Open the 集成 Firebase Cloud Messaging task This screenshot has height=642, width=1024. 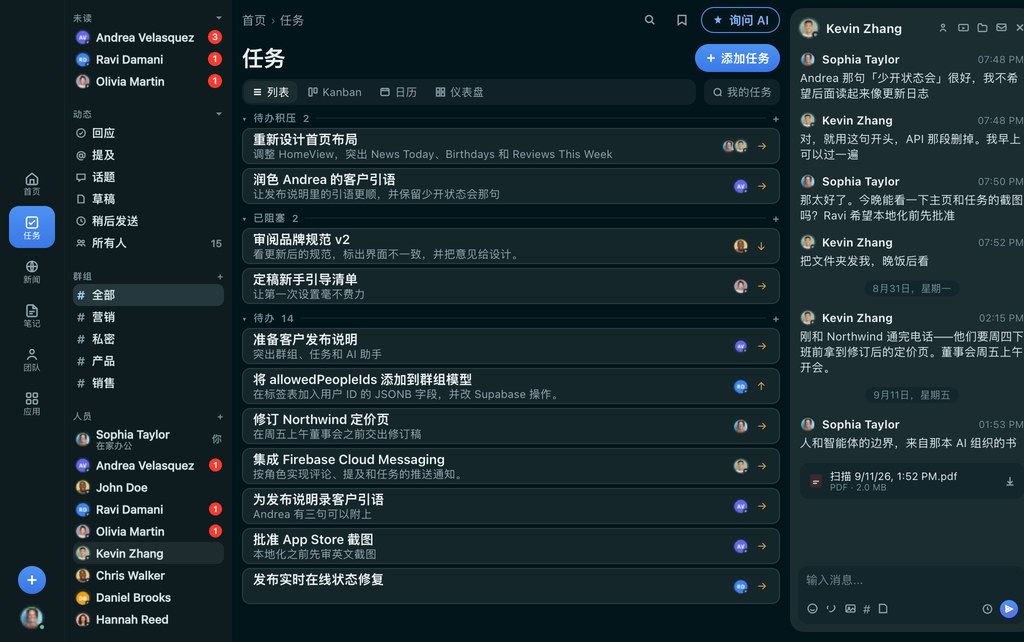tap(511, 466)
